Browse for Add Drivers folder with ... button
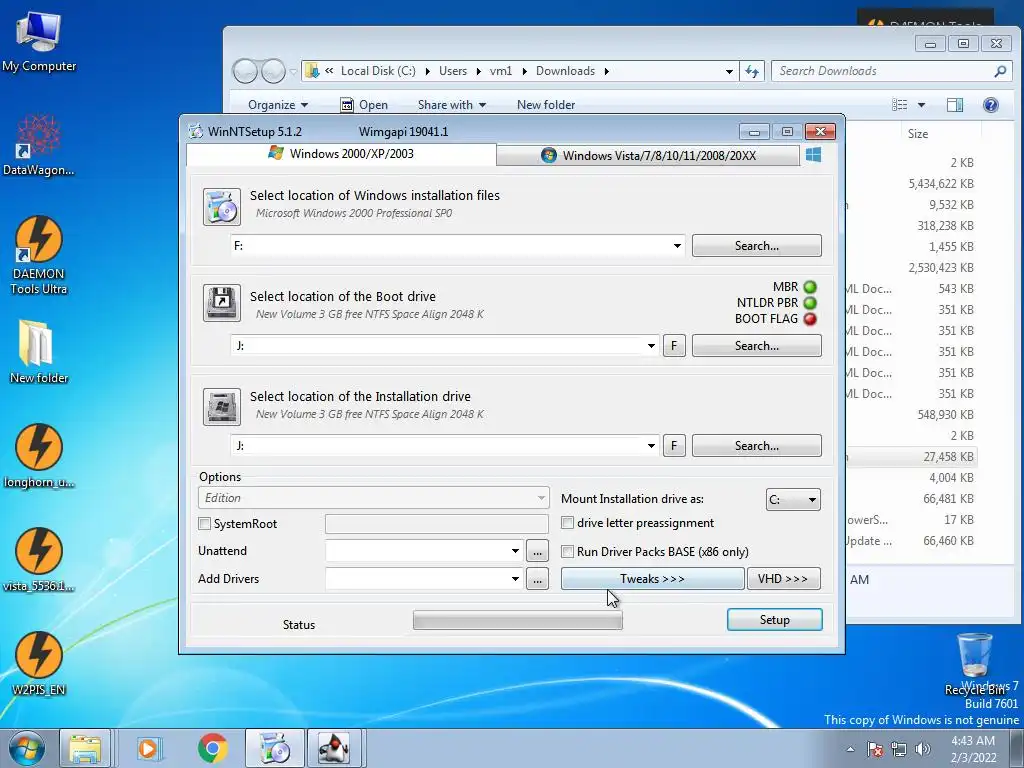Viewport: 1024px width, 768px height. pyautogui.click(x=537, y=579)
